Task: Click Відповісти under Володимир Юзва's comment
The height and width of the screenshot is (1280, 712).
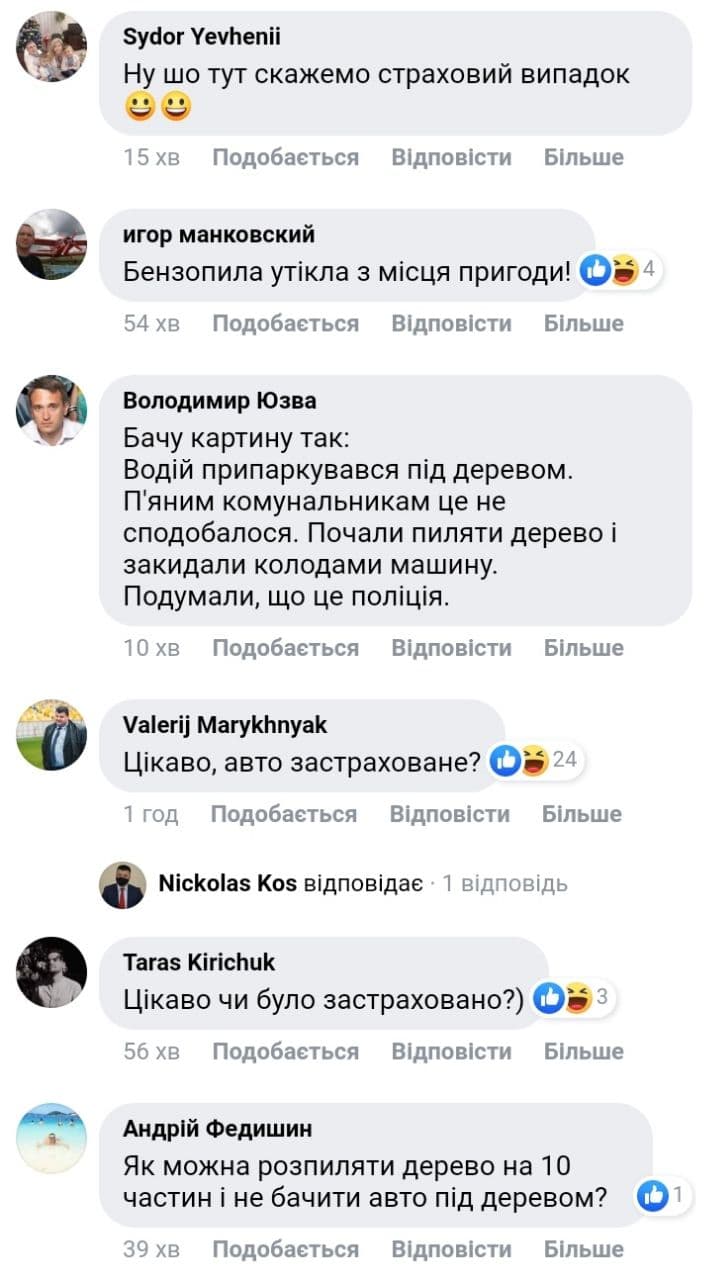Action: coord(451,648)
